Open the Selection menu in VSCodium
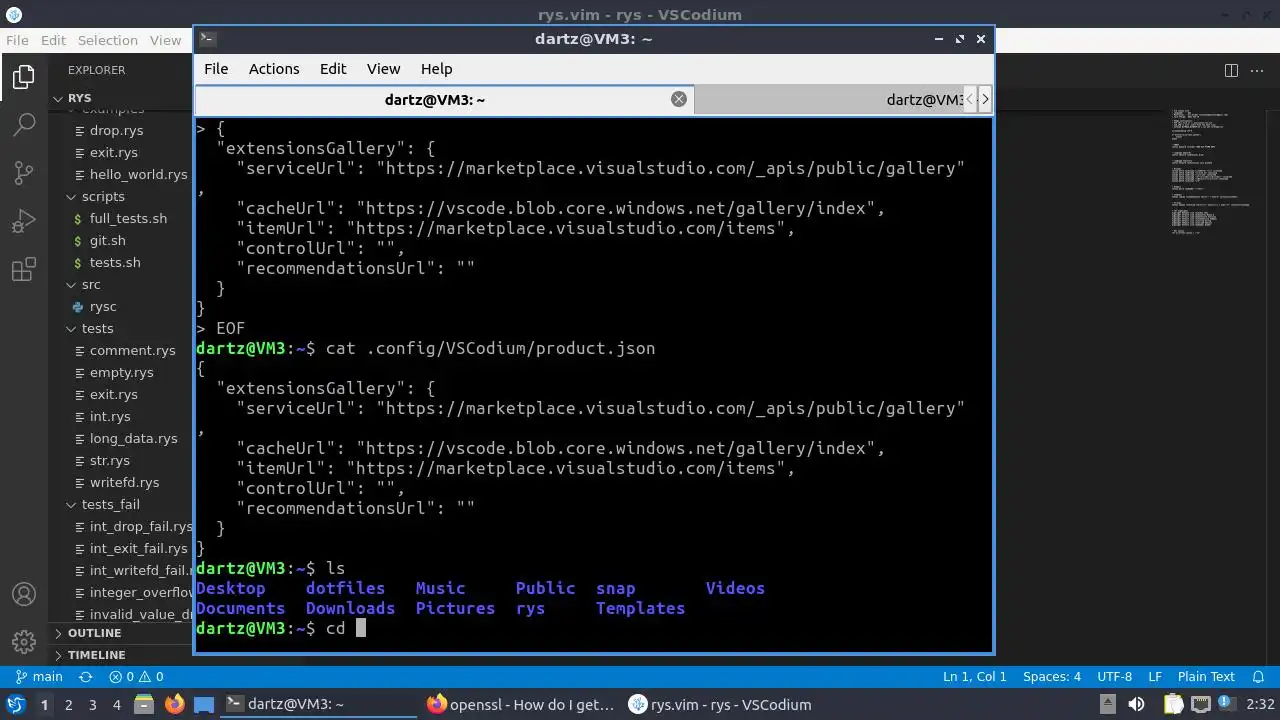Image resolution: width=1280 pixels, height=720 pixels. point(108,40)
